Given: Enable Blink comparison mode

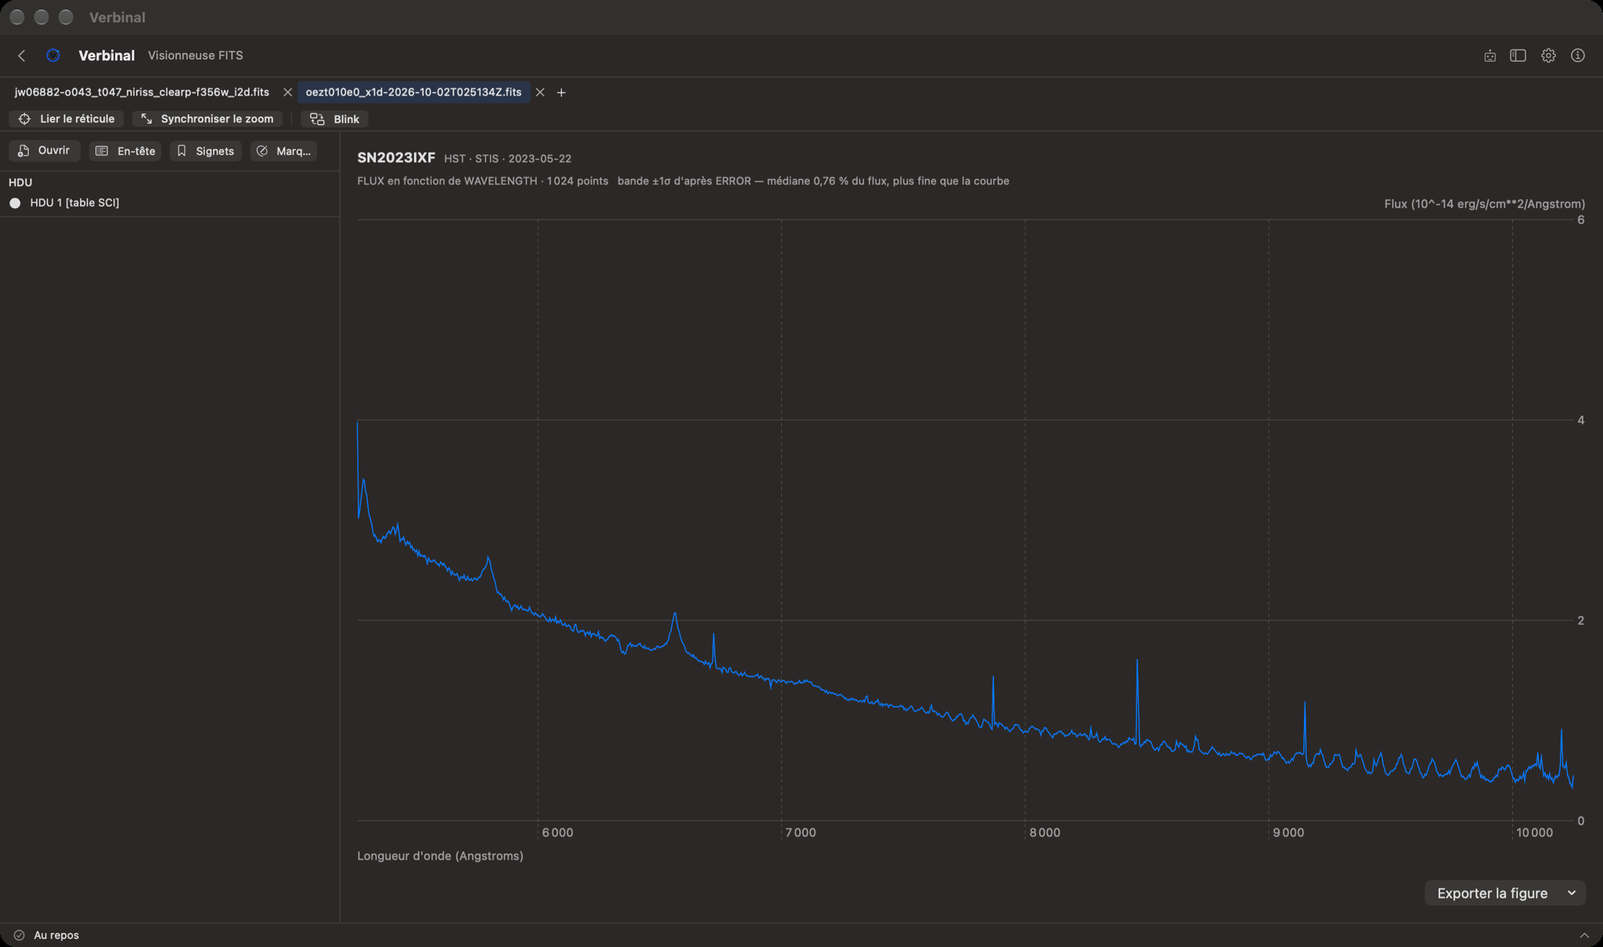Looking at the screenshot, I should (335, 119).
